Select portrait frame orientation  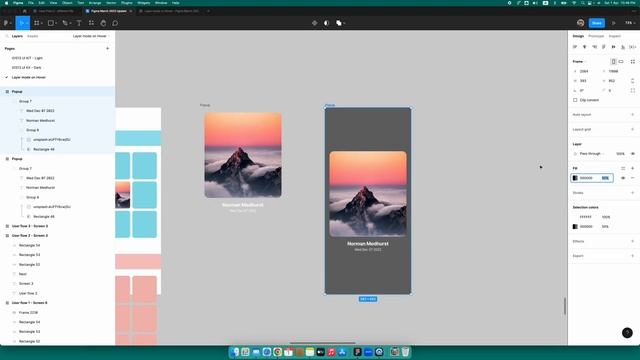pyautogui.click(x=613, y=62)
